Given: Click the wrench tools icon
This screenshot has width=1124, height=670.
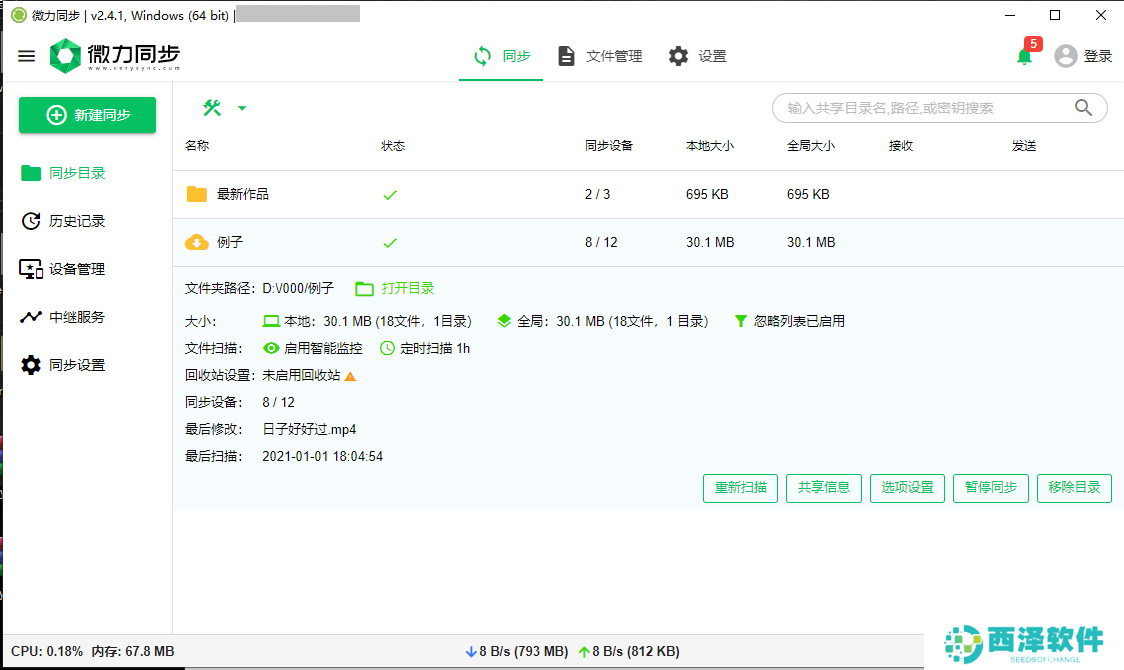Looking at the screenshot, I should click(212, 108).
